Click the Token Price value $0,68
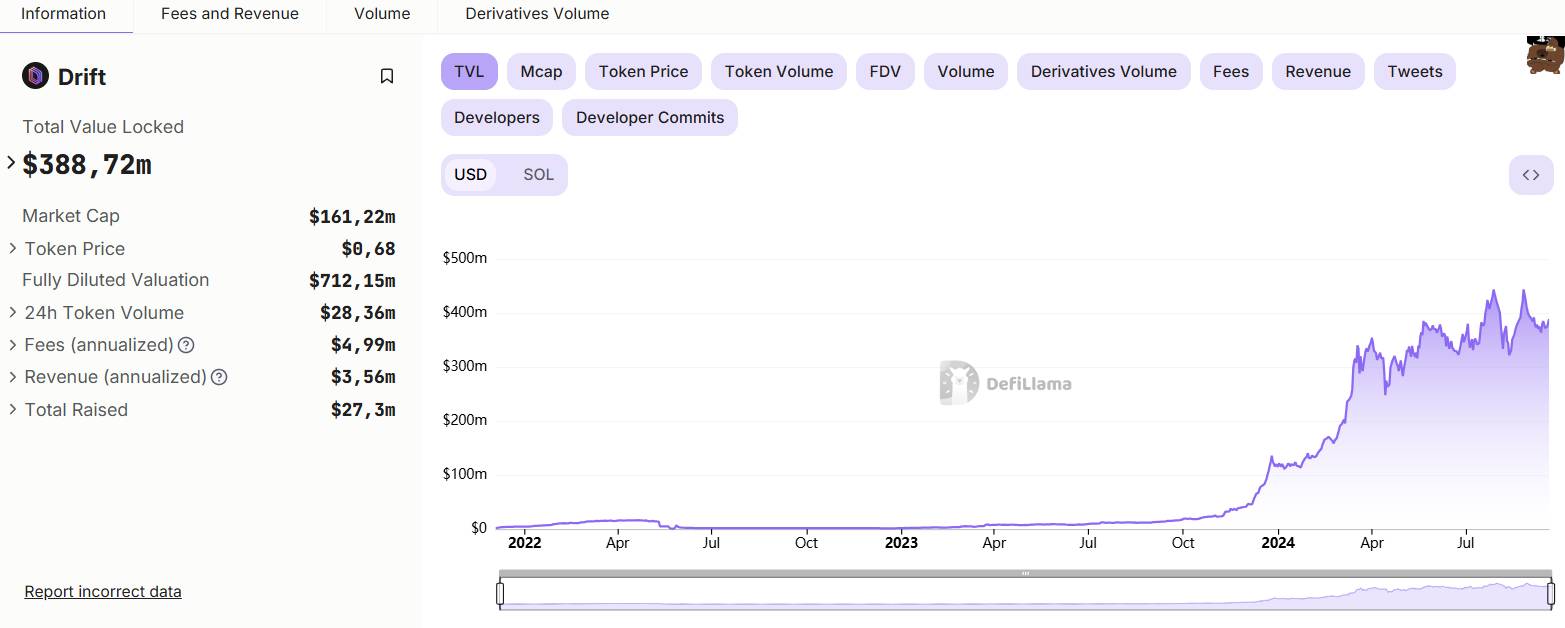Image resolution: width=1565 pixels, height=628 pixels. [x=368, y=249]
